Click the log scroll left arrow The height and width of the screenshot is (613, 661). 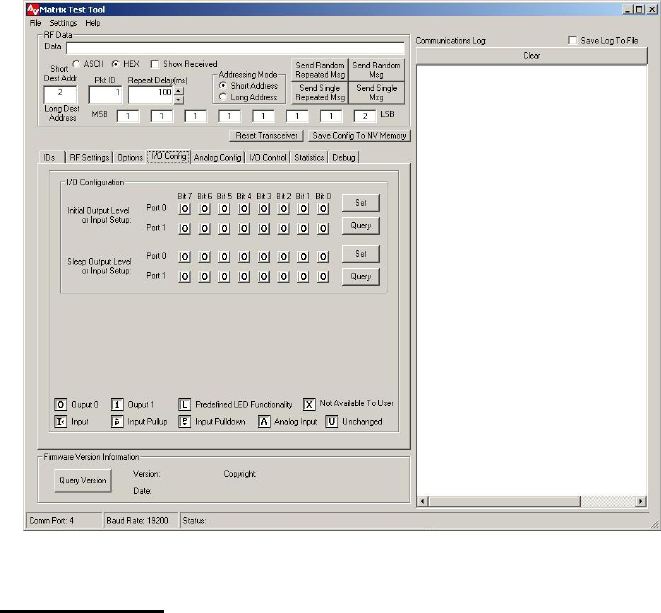(x=423, y=501)
